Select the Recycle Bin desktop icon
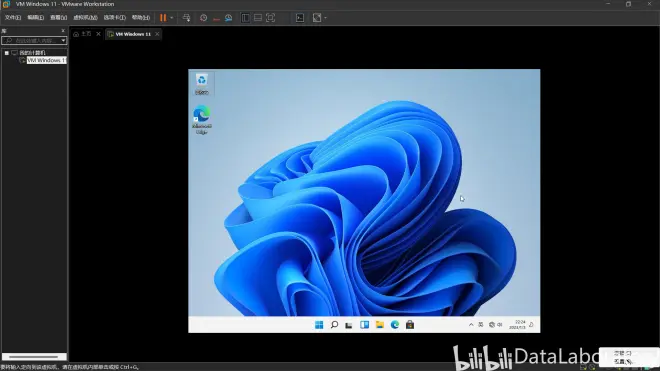The height and width of the screenshot is (371, 660). pos(202,84)
